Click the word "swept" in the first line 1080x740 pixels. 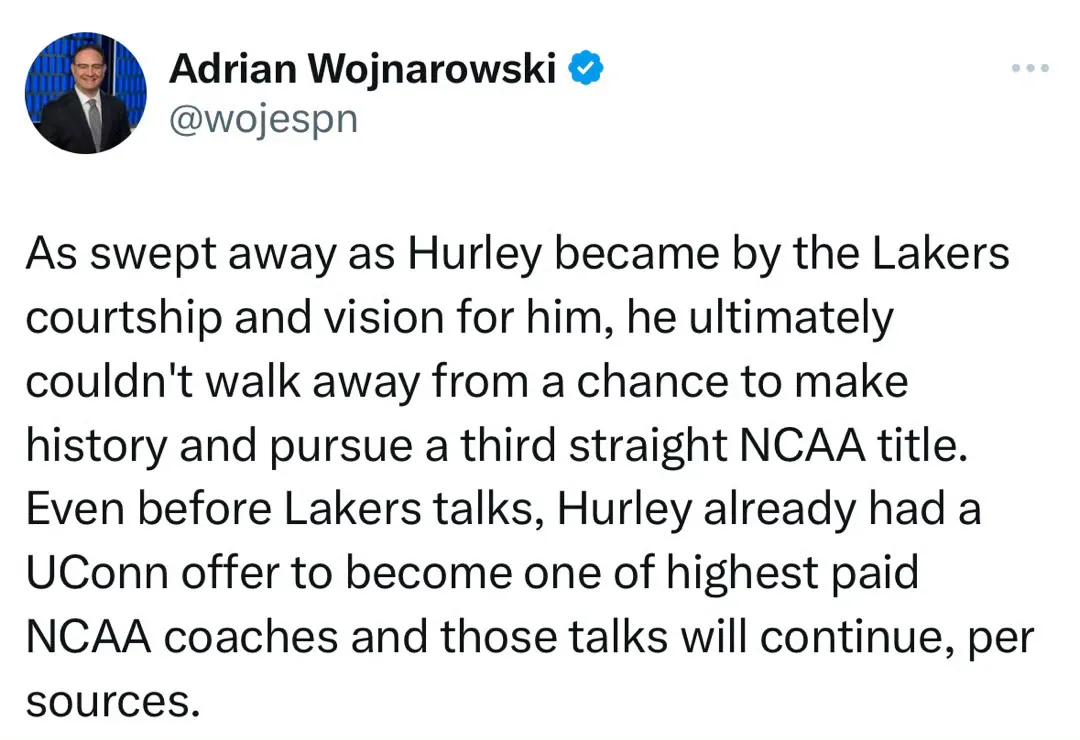click(154, 256)
